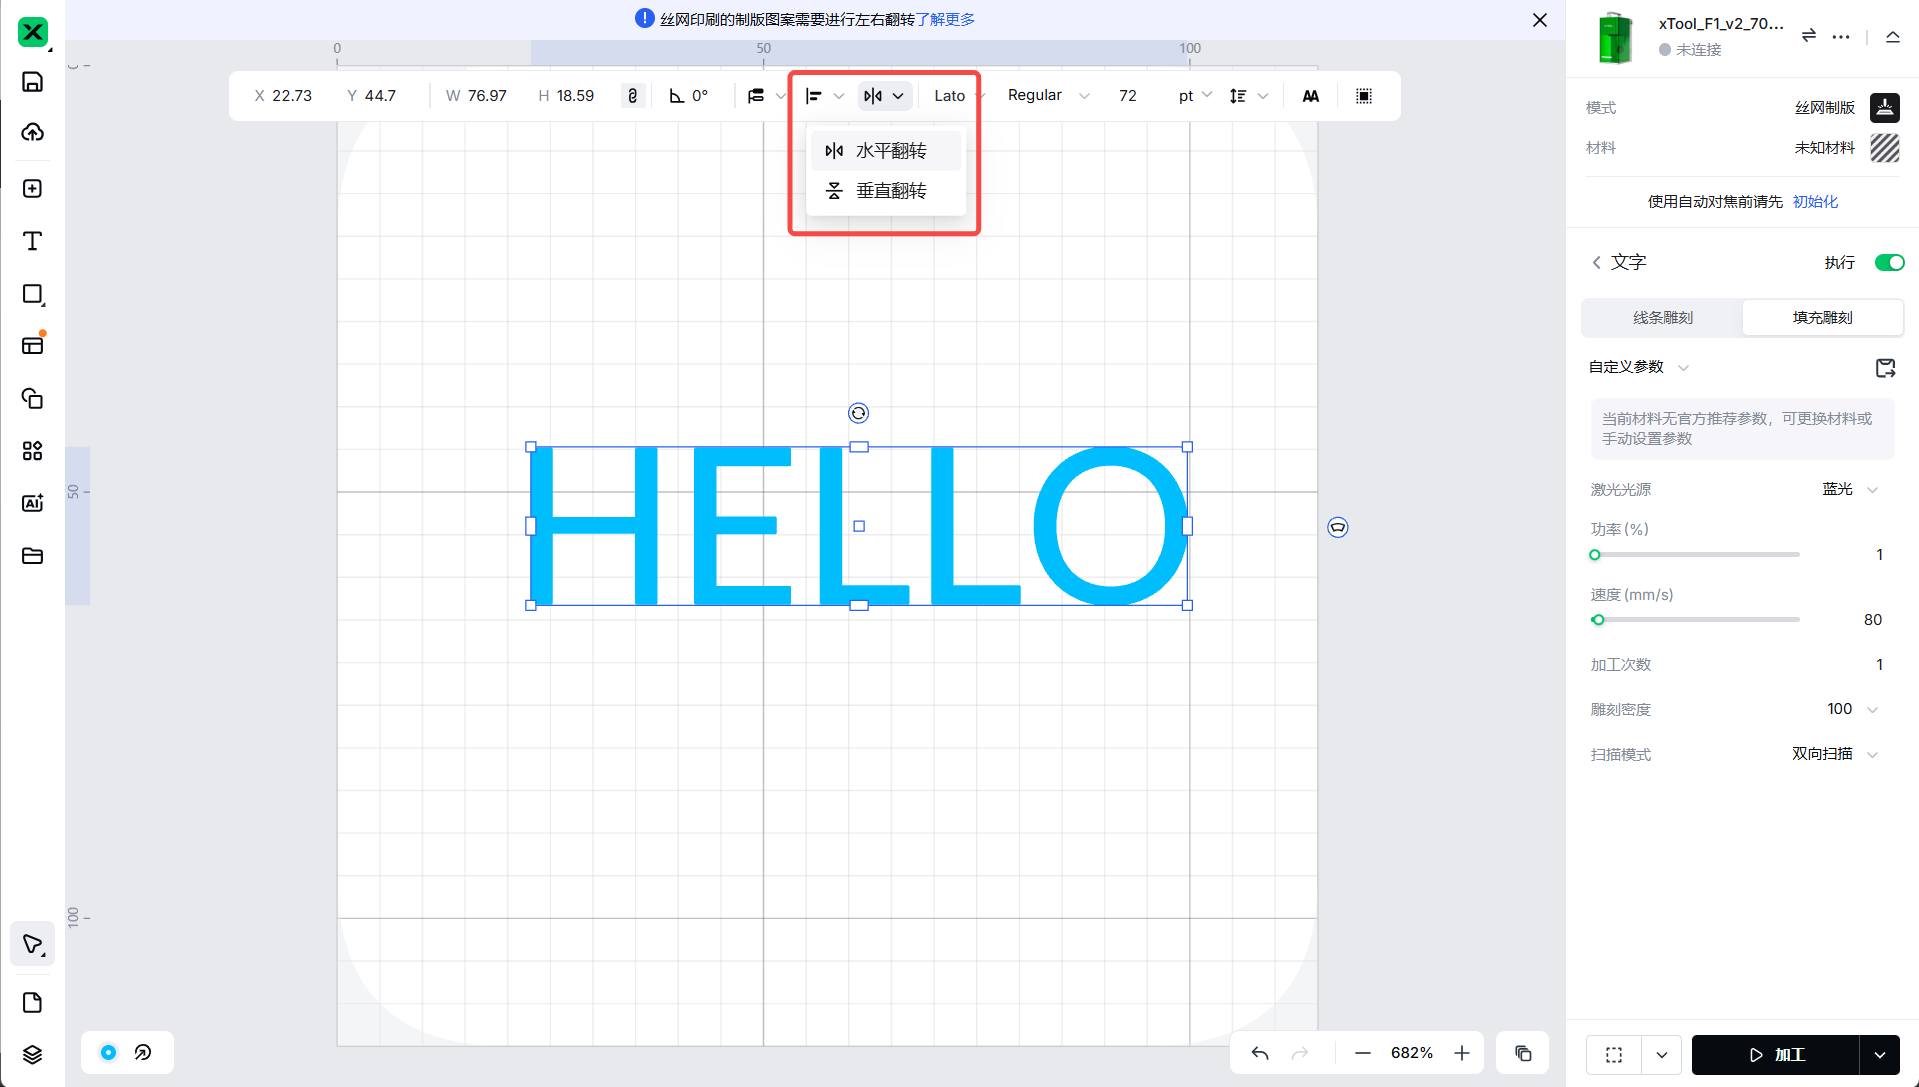Toggle the 执行 switch off
The height and width of the screenshot is (1087, 1919).
pos(1889,262)
